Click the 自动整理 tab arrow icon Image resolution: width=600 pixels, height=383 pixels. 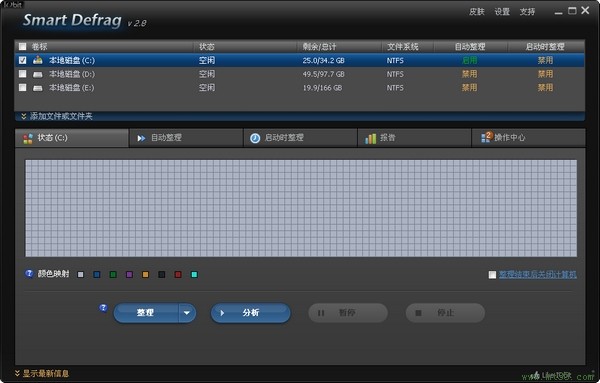pos(141,138)
